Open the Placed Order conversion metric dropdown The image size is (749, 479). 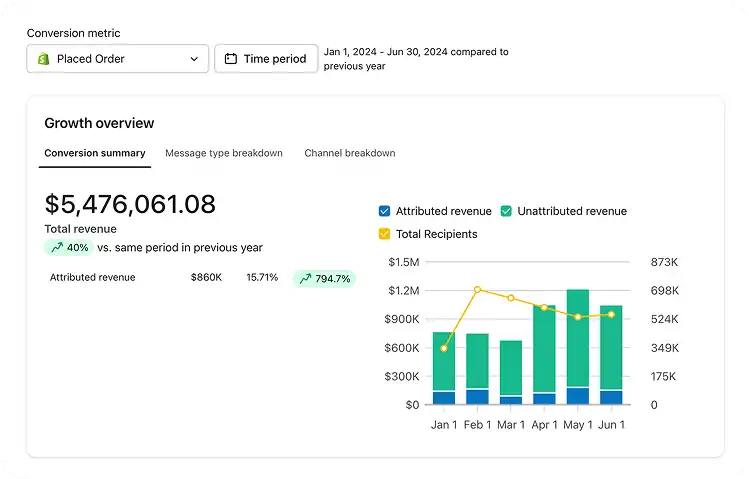click(117, 59)
